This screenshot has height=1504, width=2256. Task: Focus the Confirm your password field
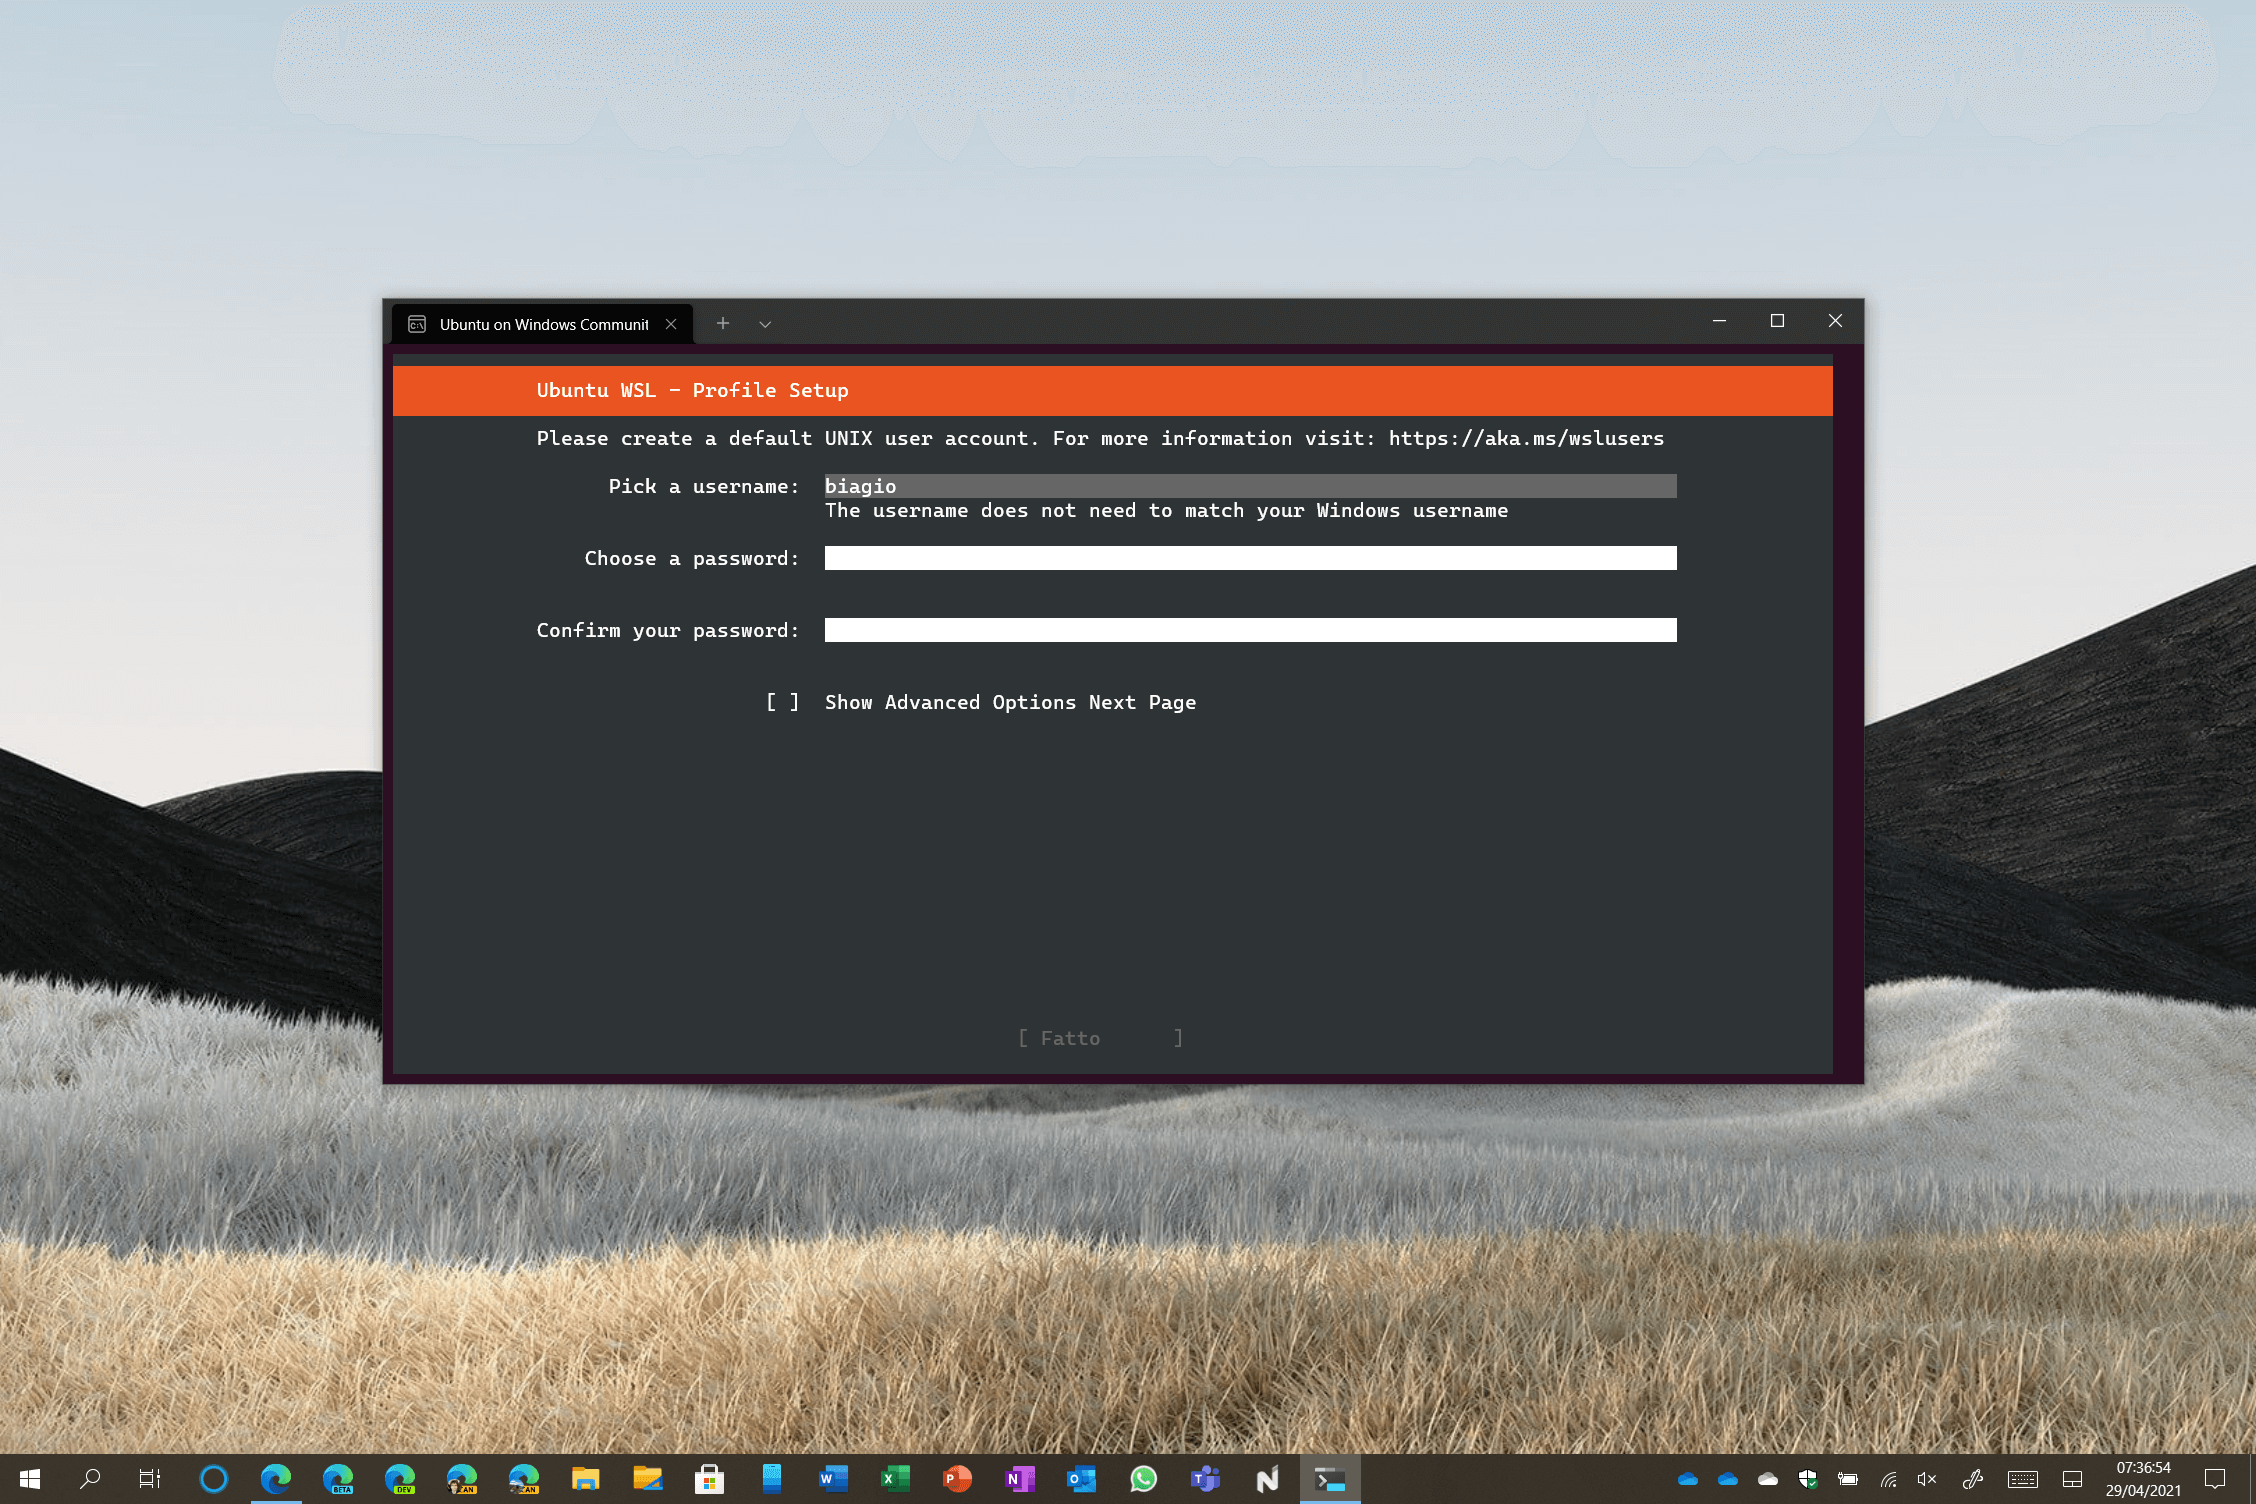click(x=1250, y=630)
